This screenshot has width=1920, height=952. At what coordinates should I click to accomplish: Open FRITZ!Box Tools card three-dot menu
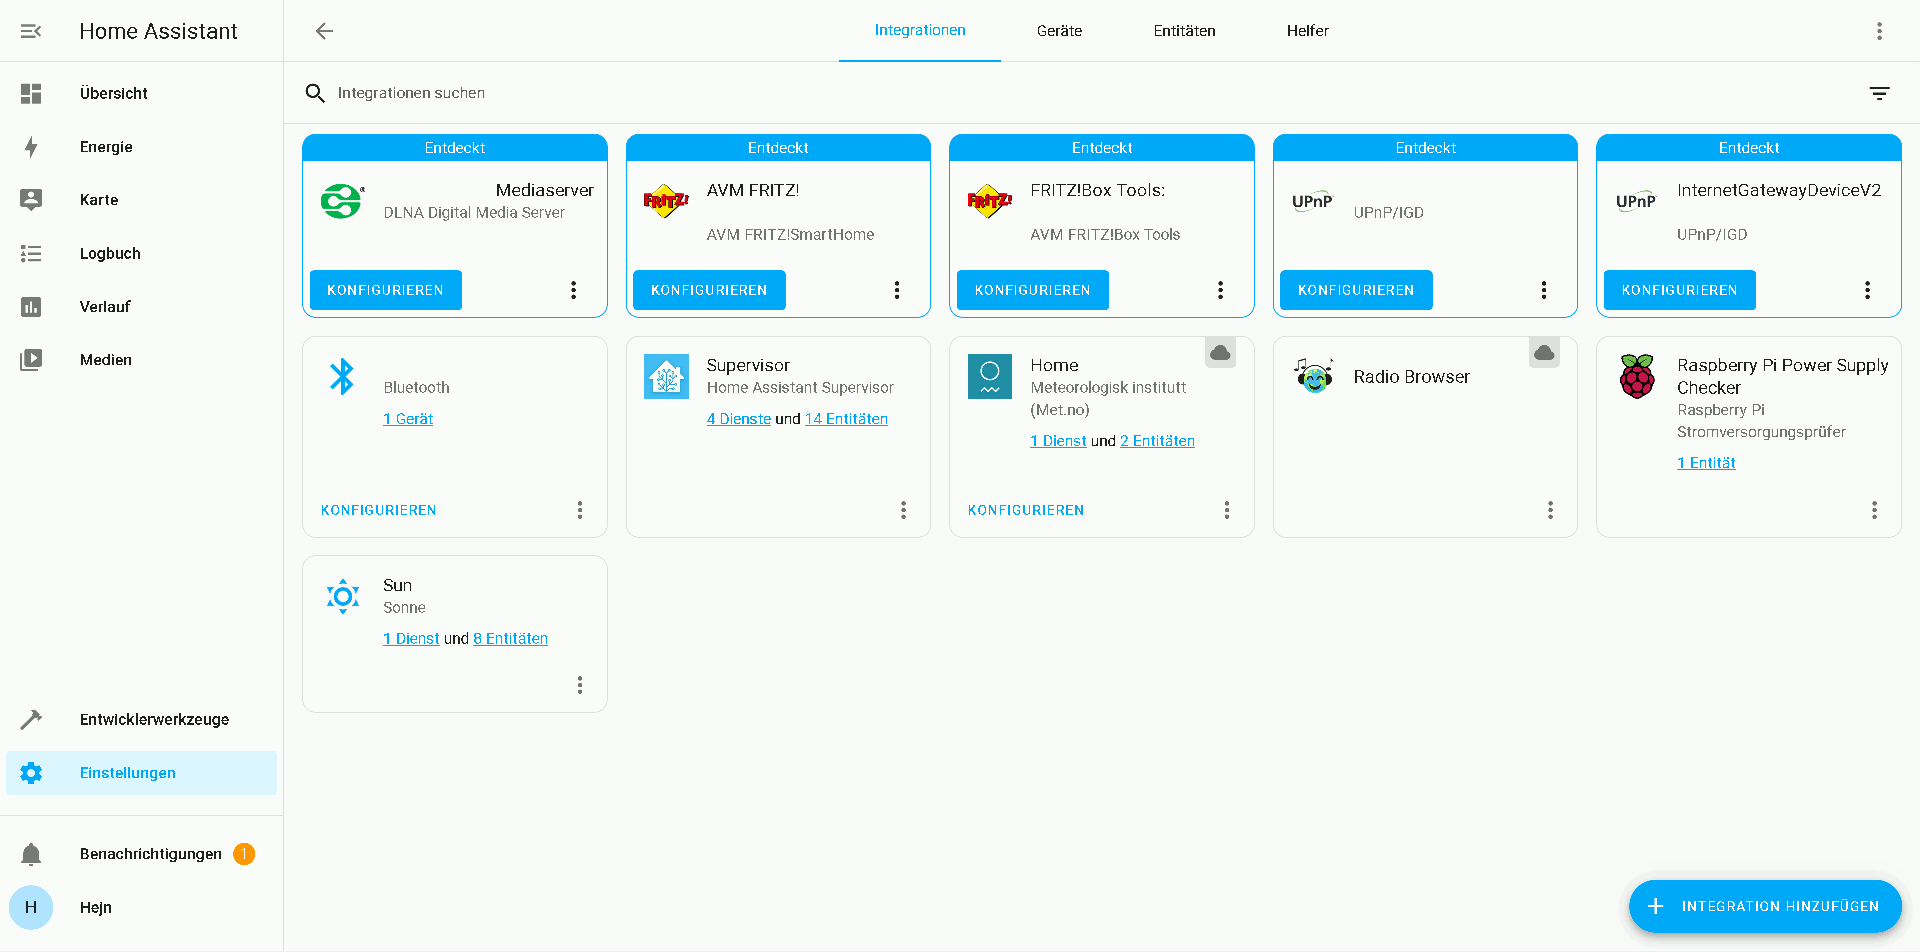pos(1220,290)
